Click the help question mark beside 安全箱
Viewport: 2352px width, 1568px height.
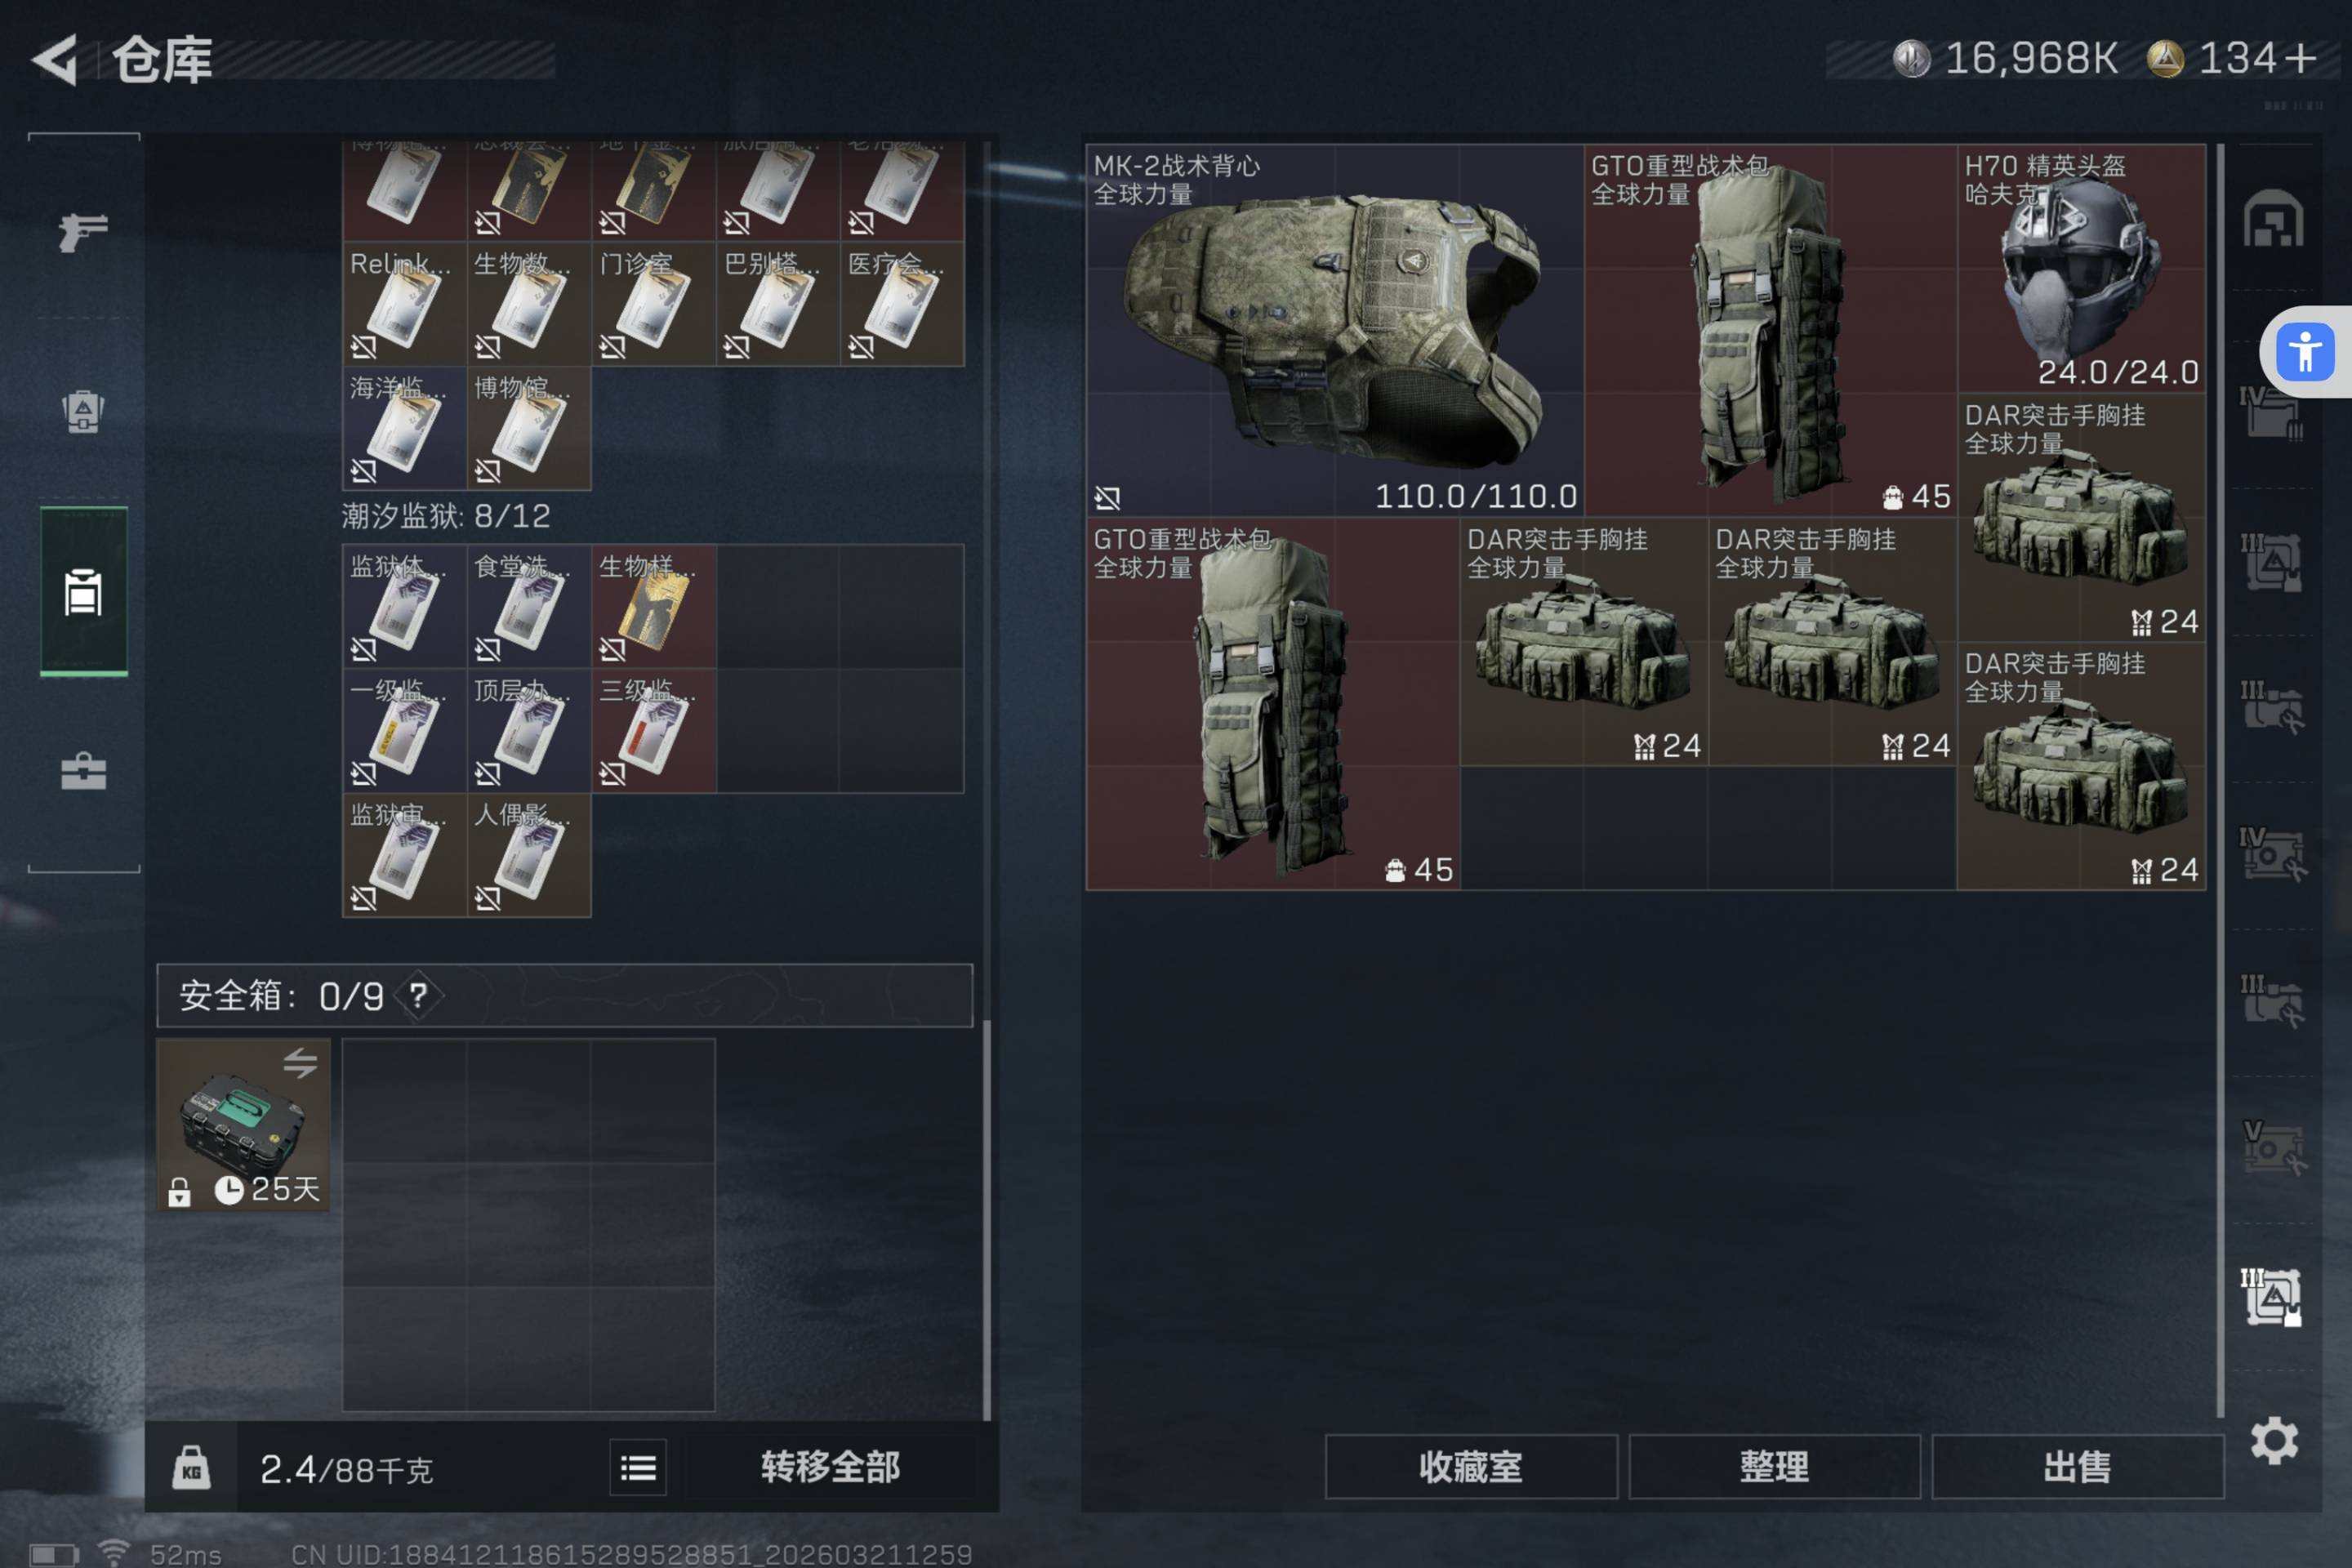click(418, 996)
